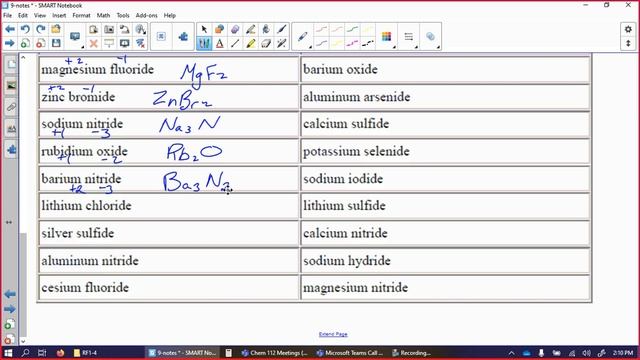Image resolution: width=640 pixels, height=360 pixels.
Task: Expand the display screens dropdown
Action: (x=83, y=47)
